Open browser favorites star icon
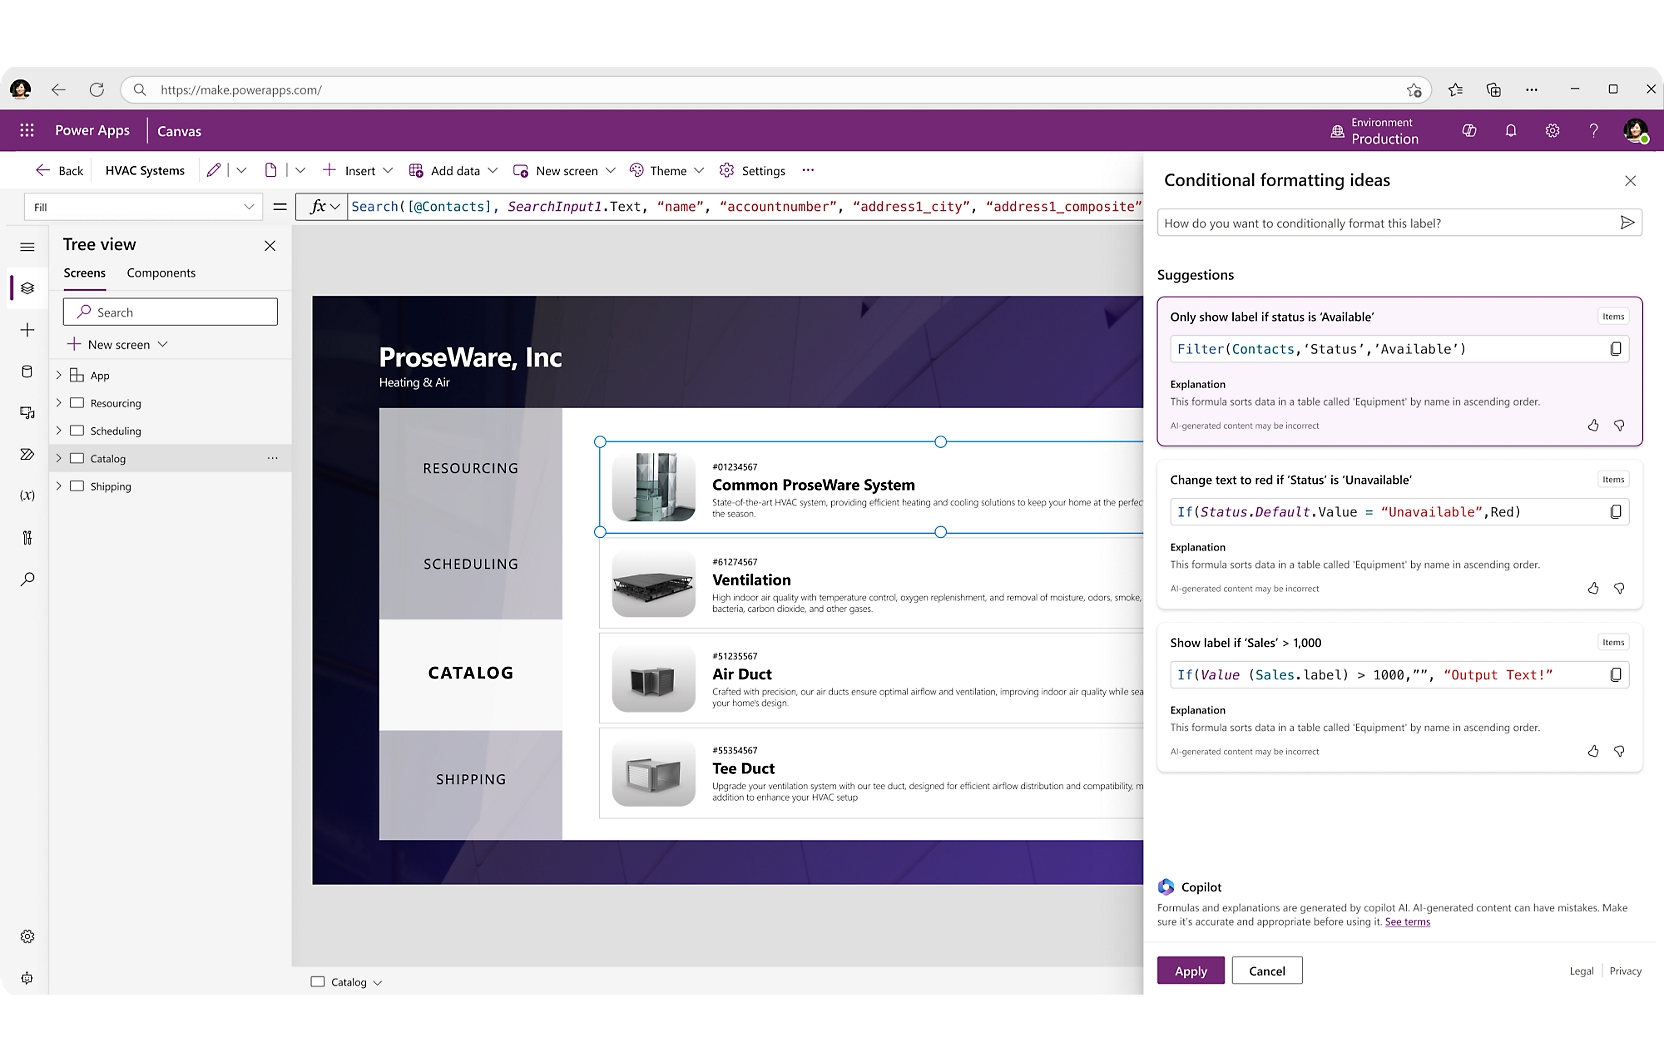This screenshot has width=1664, height=1062. click(x=1455, y=90)
